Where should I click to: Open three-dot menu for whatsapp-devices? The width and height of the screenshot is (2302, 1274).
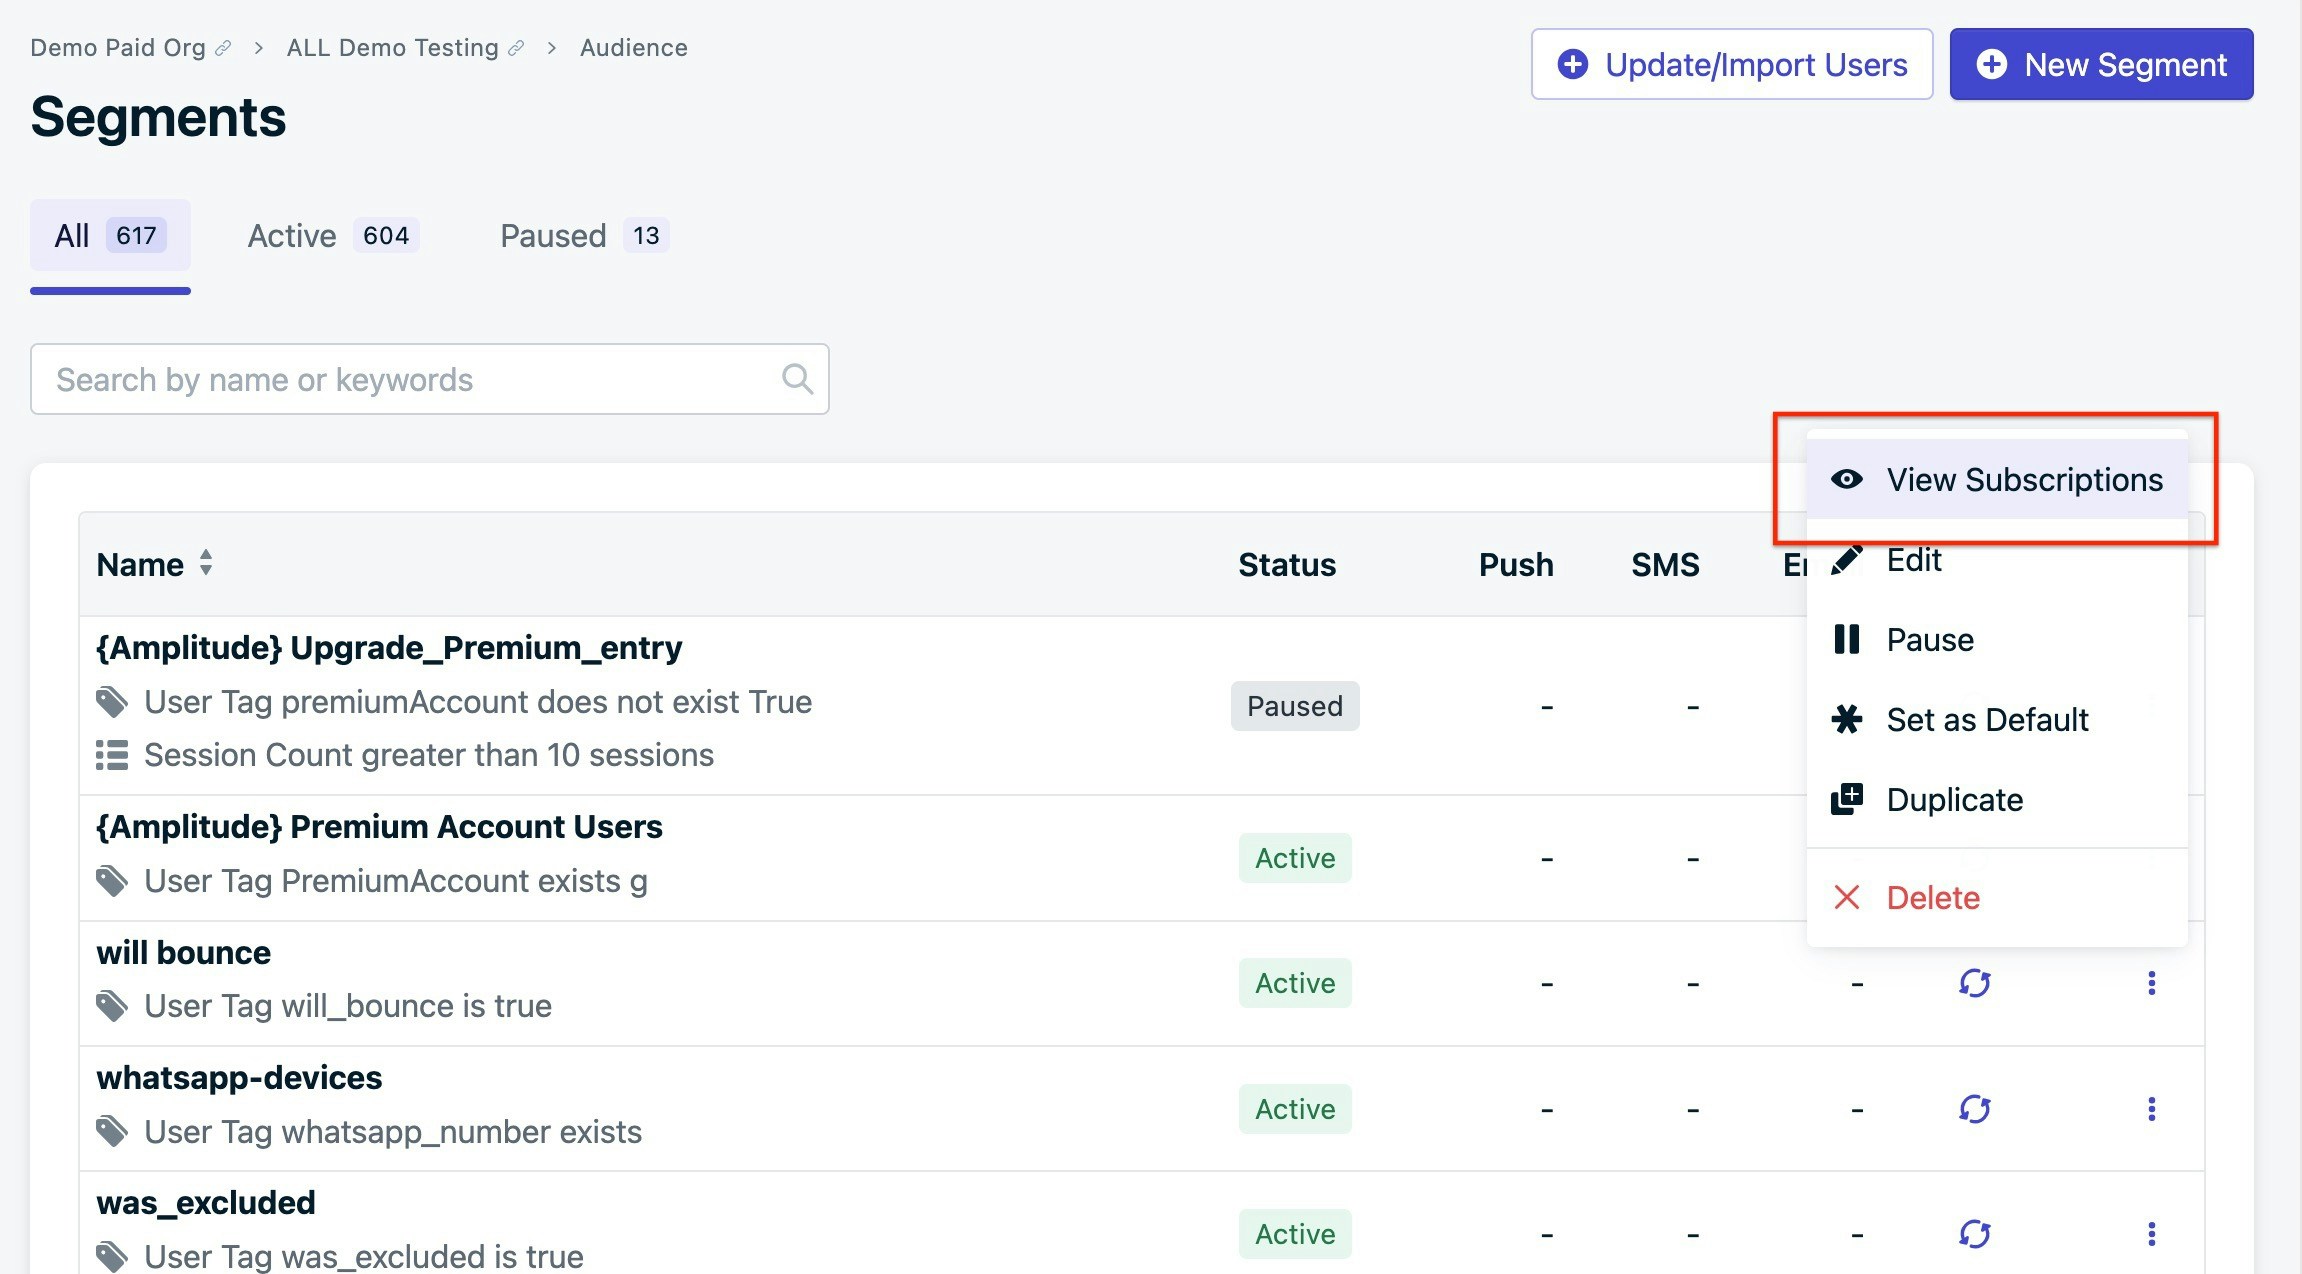[2151, 1109]
